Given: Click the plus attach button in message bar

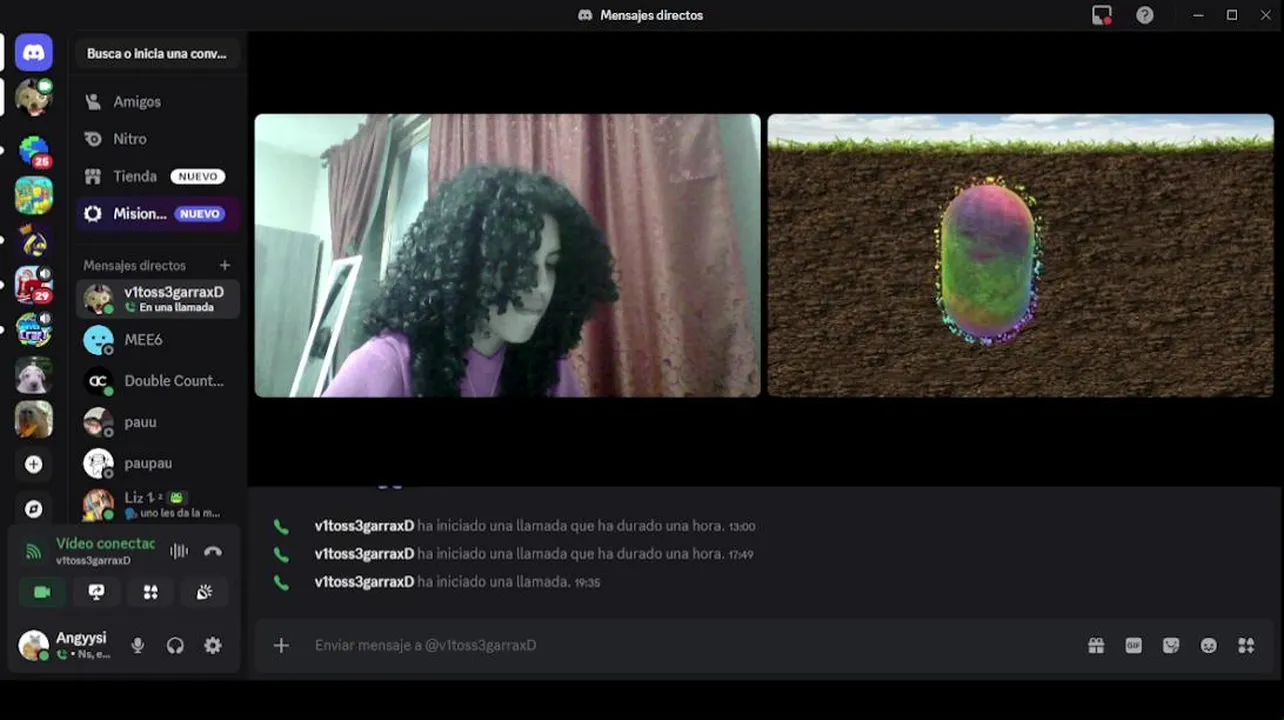Looking at the screenshot, I should pos(281,646).
